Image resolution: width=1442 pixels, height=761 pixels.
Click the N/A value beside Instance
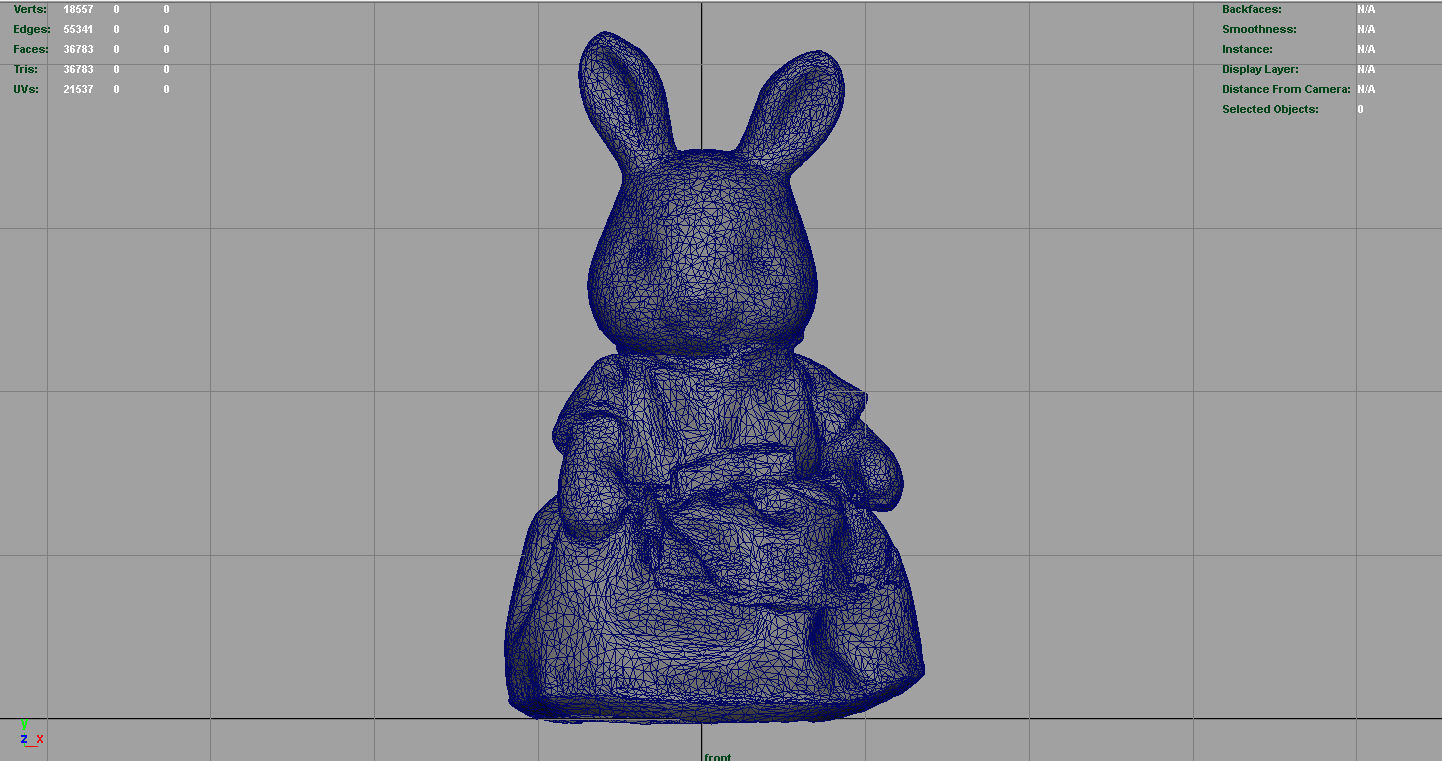(1366, 49)
